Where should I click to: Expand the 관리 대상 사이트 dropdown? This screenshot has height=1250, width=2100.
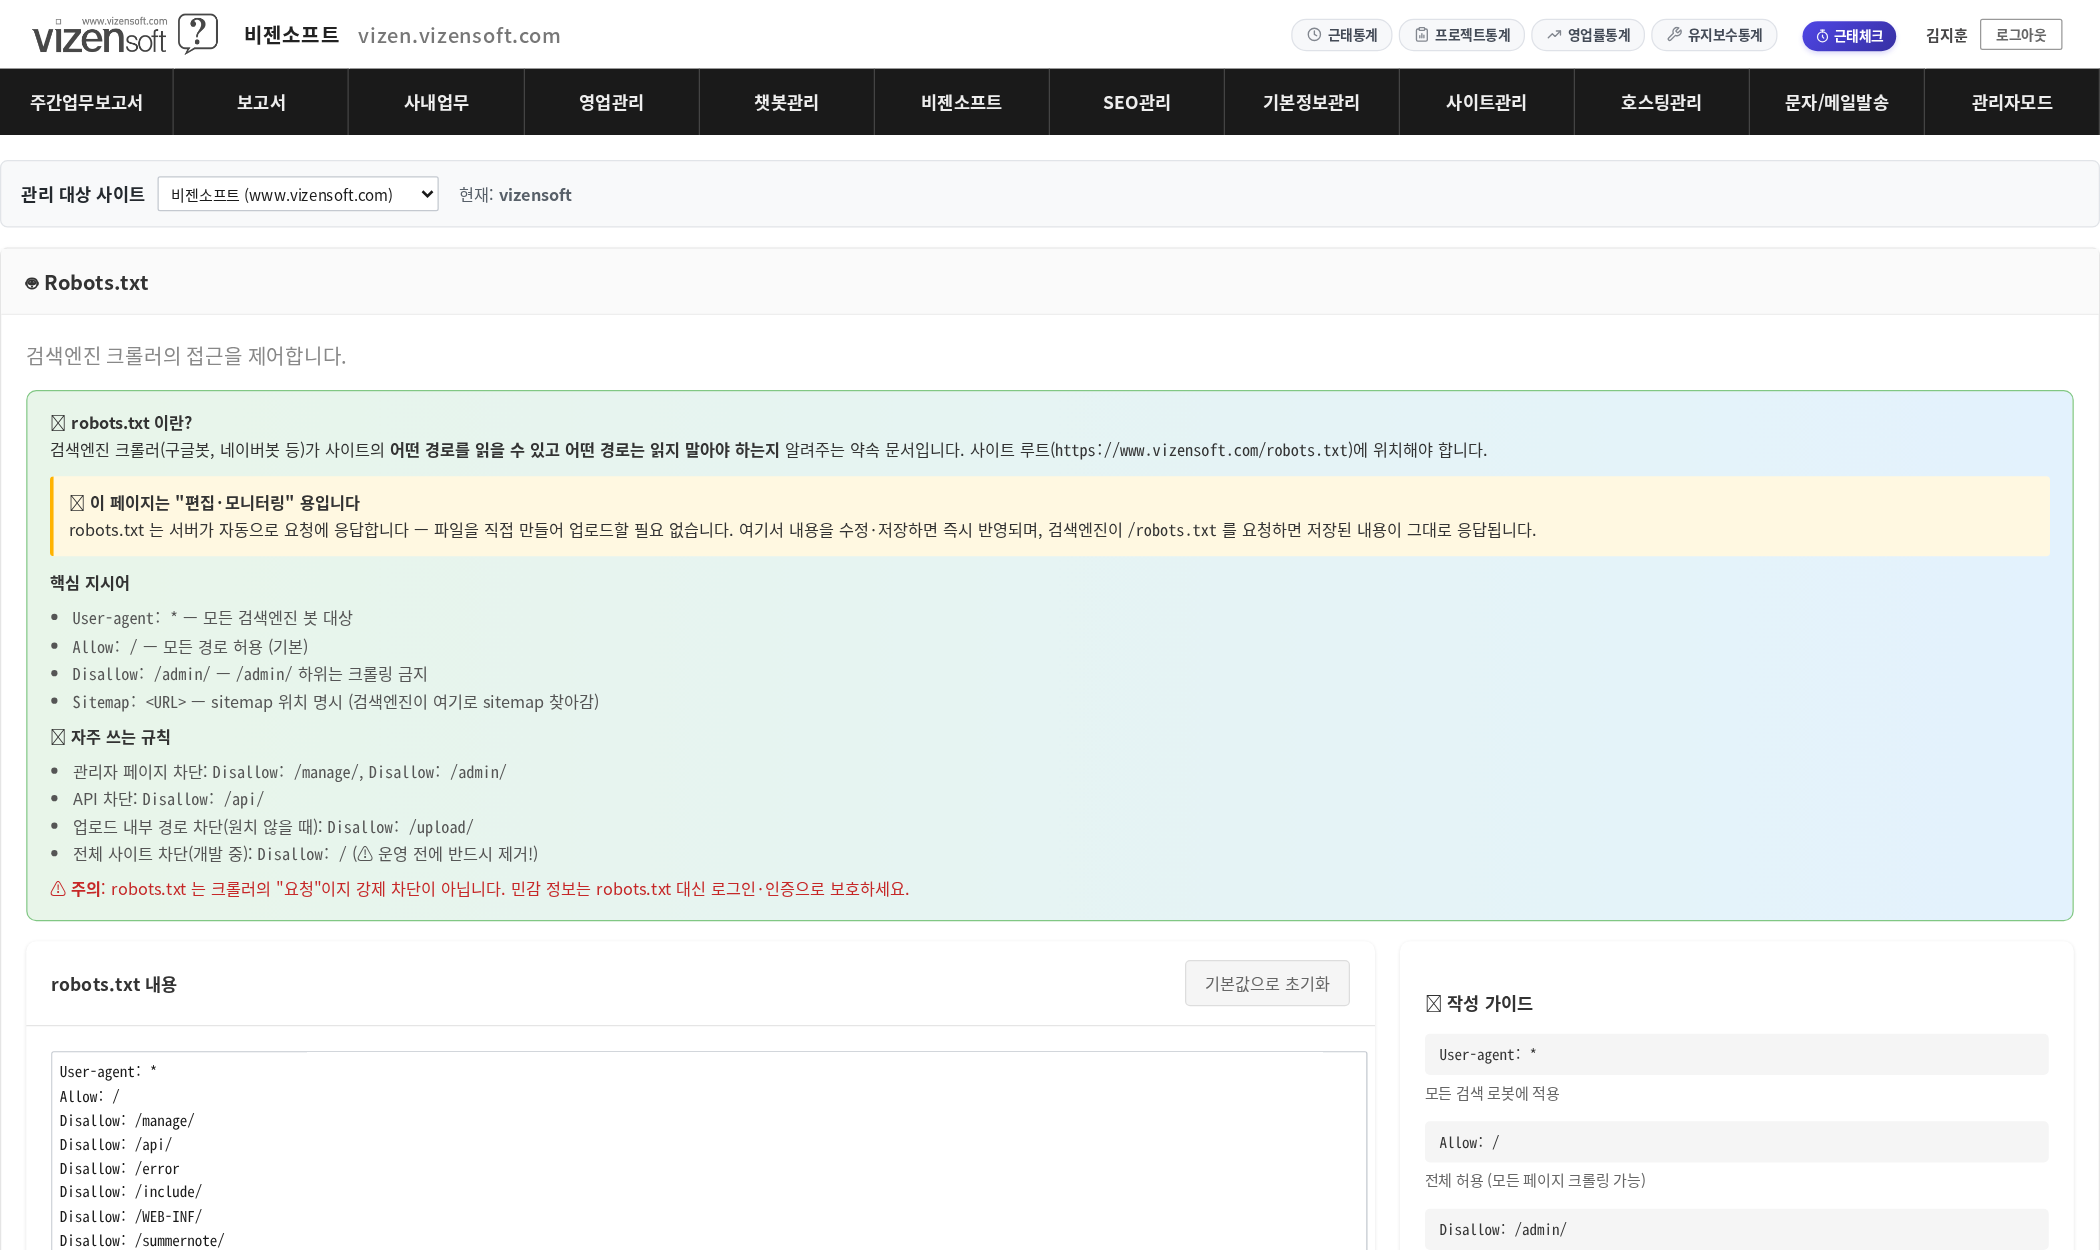(298, 194)
